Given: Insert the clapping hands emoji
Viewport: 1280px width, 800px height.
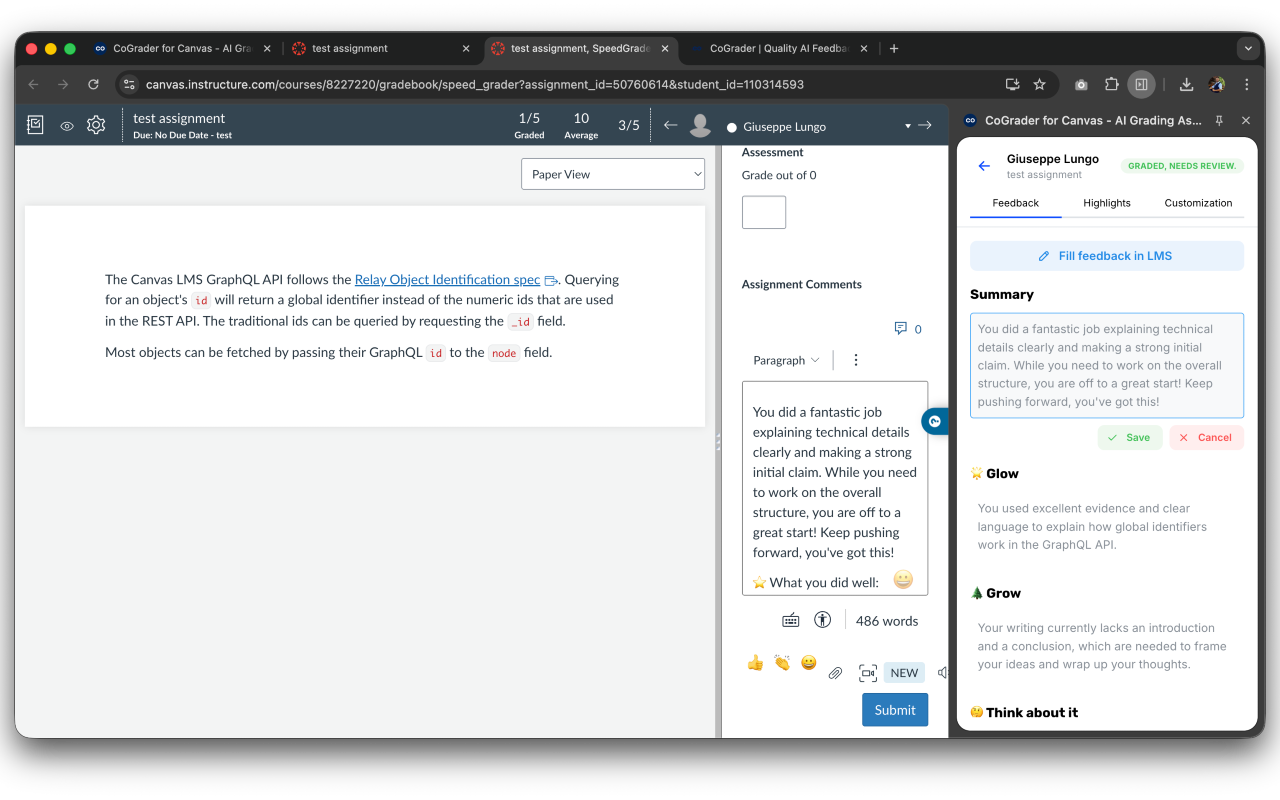Looking at the screenshot, I should click(782, 662).
